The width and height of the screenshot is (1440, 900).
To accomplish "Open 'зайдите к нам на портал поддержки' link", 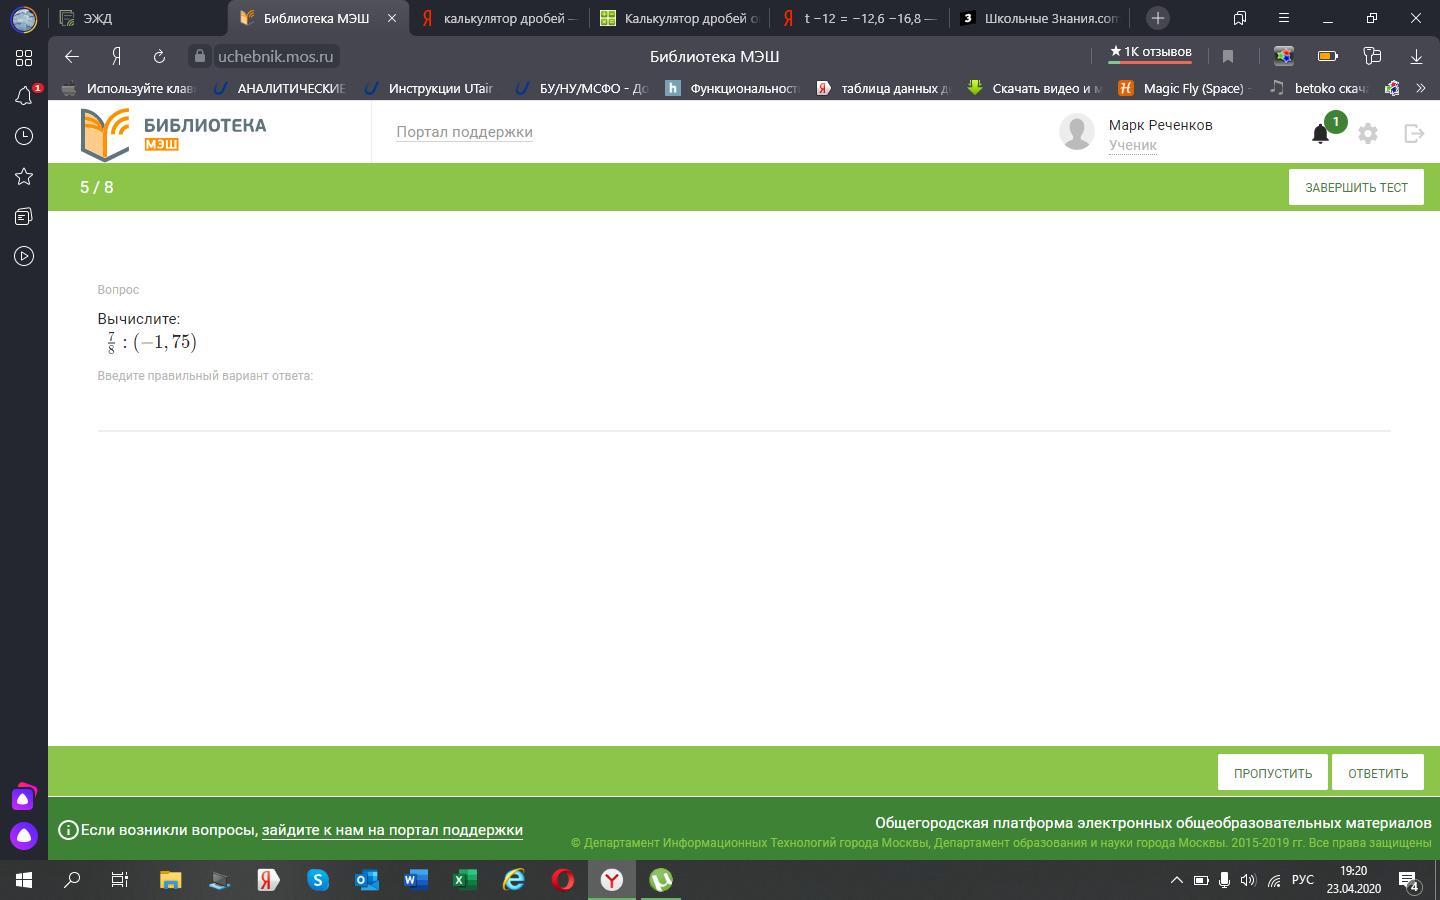I will 392,830.
